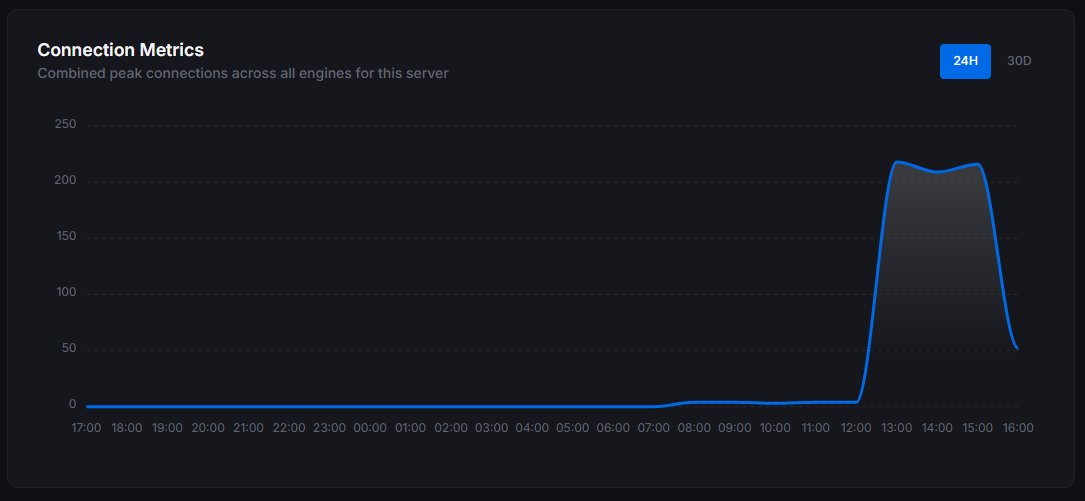This screenshot has height=501, width=1085.
Task: Click the 200 y-axis label
Action: click(65, 181)
